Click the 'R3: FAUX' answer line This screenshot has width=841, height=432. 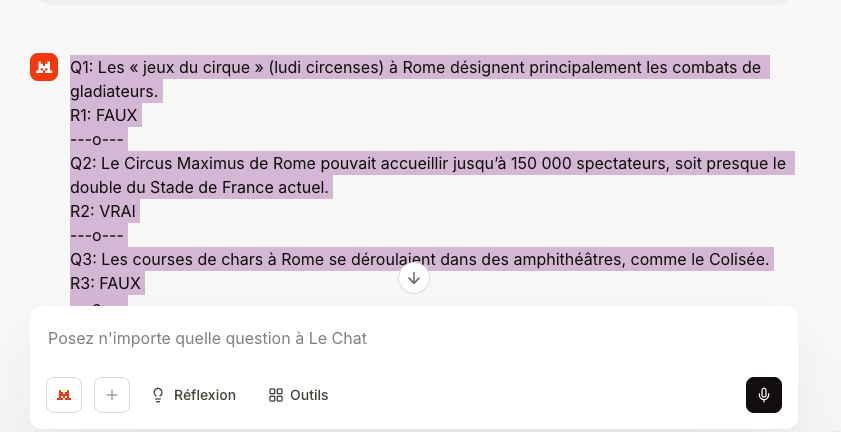pyautogui.click(x=105, y=283)
